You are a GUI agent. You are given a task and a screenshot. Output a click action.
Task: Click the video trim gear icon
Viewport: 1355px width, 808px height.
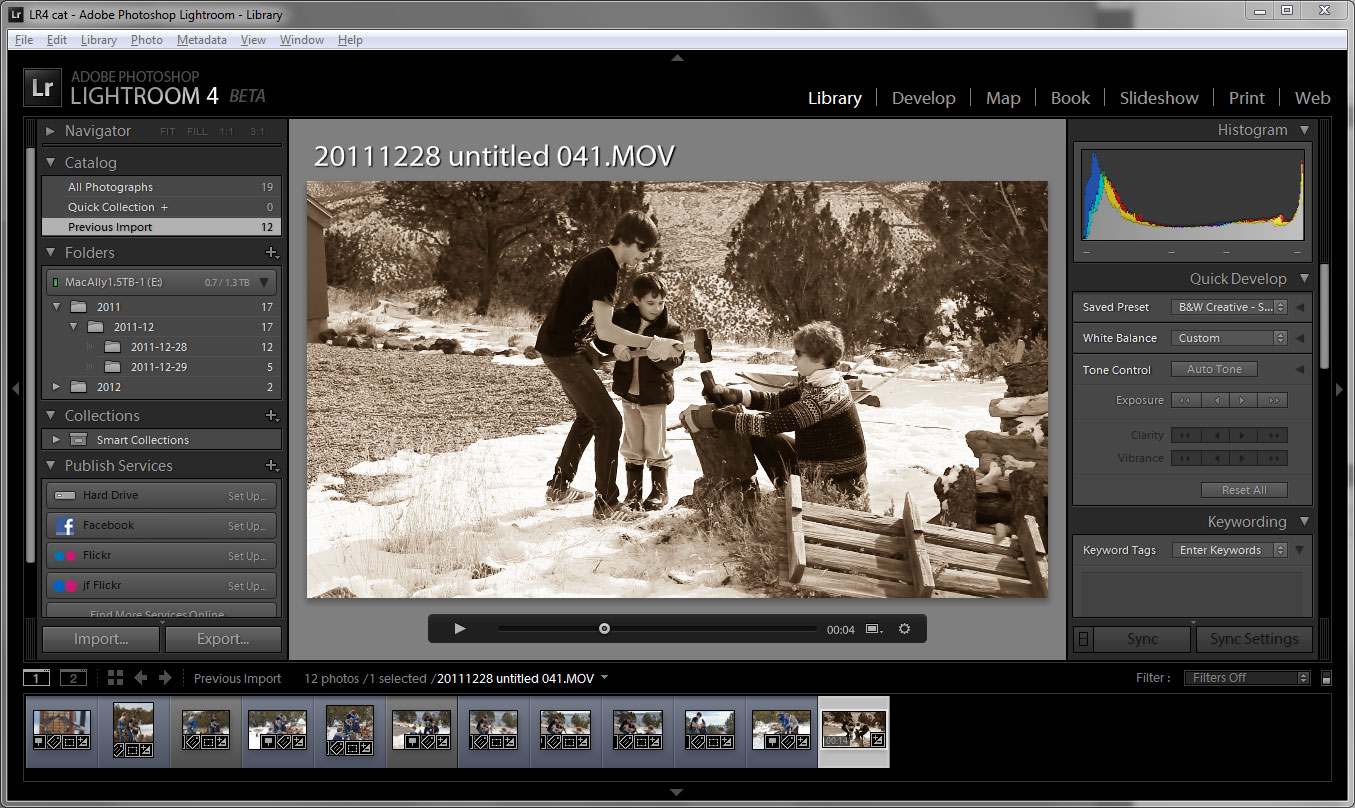click(x=905, y=629)
